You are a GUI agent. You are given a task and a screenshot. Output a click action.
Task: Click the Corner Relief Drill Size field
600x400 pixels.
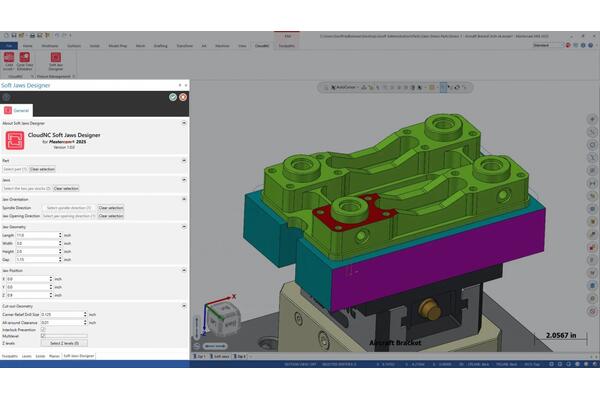(x=62, y=314)
